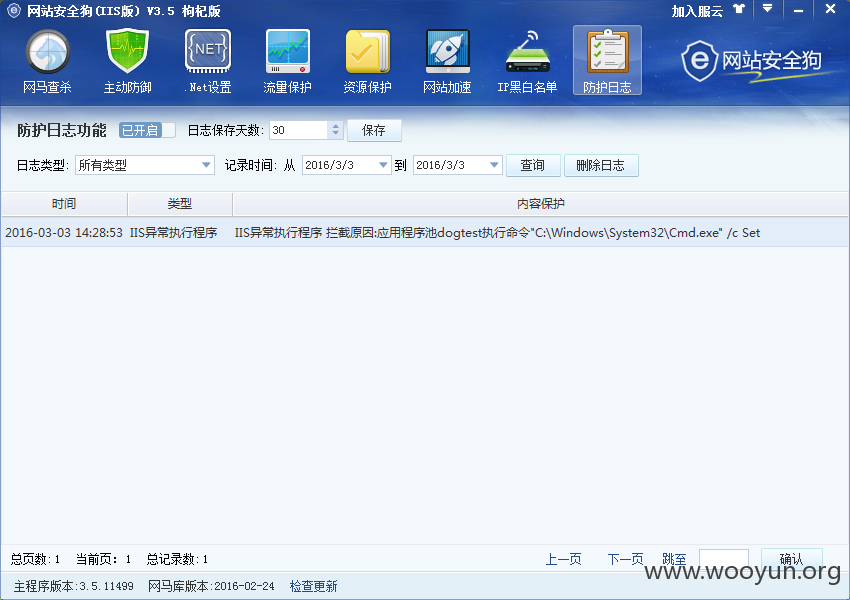Select 防护日志 clipboard icon

click(x=607, y=61)
